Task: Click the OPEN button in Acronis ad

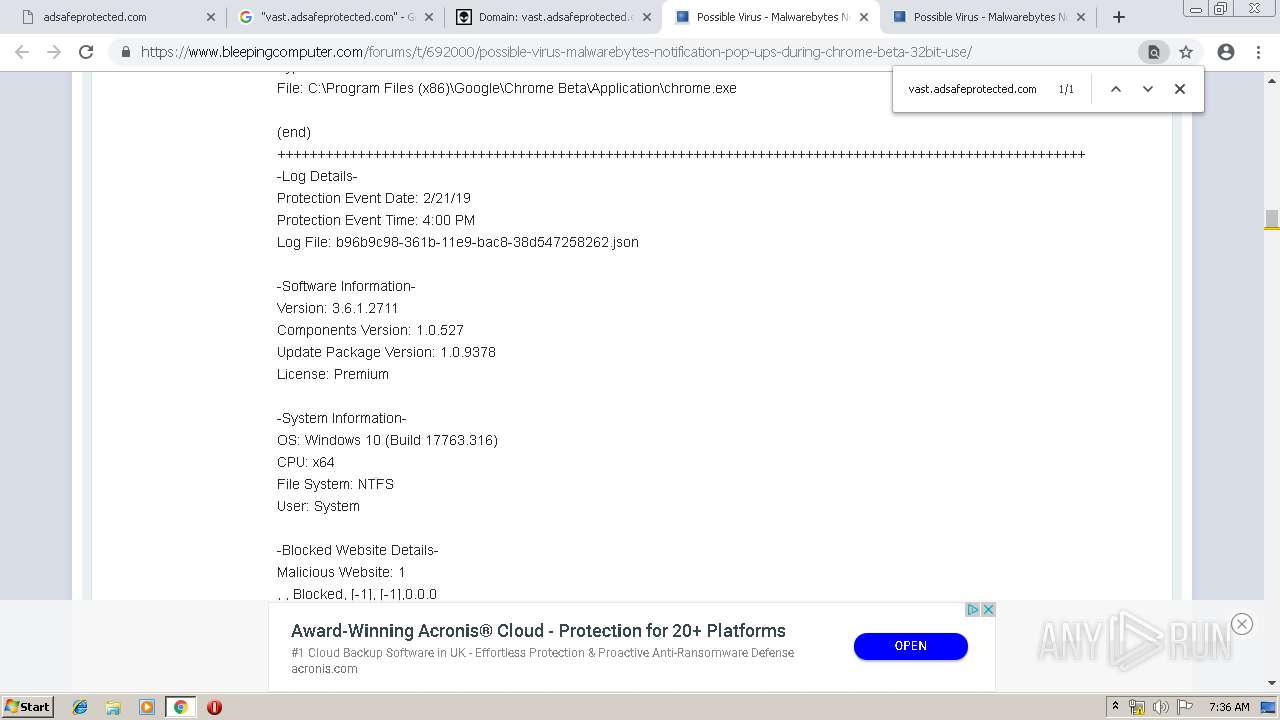Action: tap(910, 646)
